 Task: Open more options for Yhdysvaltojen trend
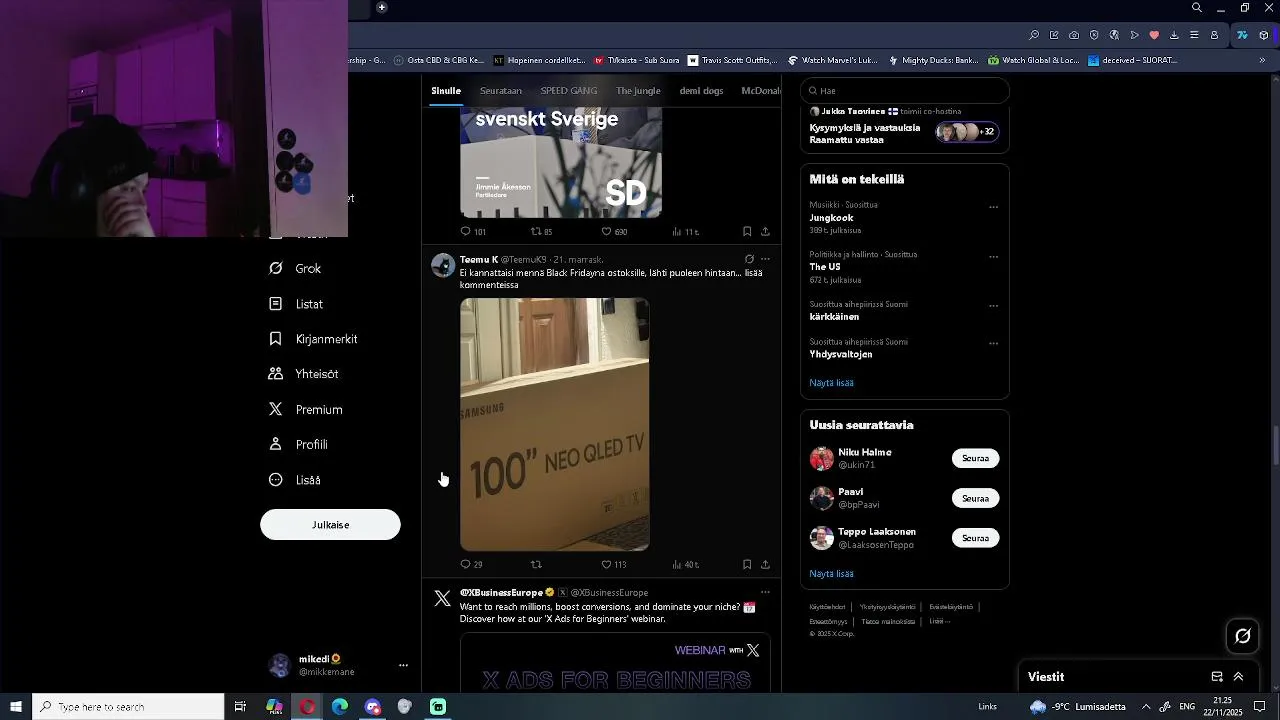(993, 343)
